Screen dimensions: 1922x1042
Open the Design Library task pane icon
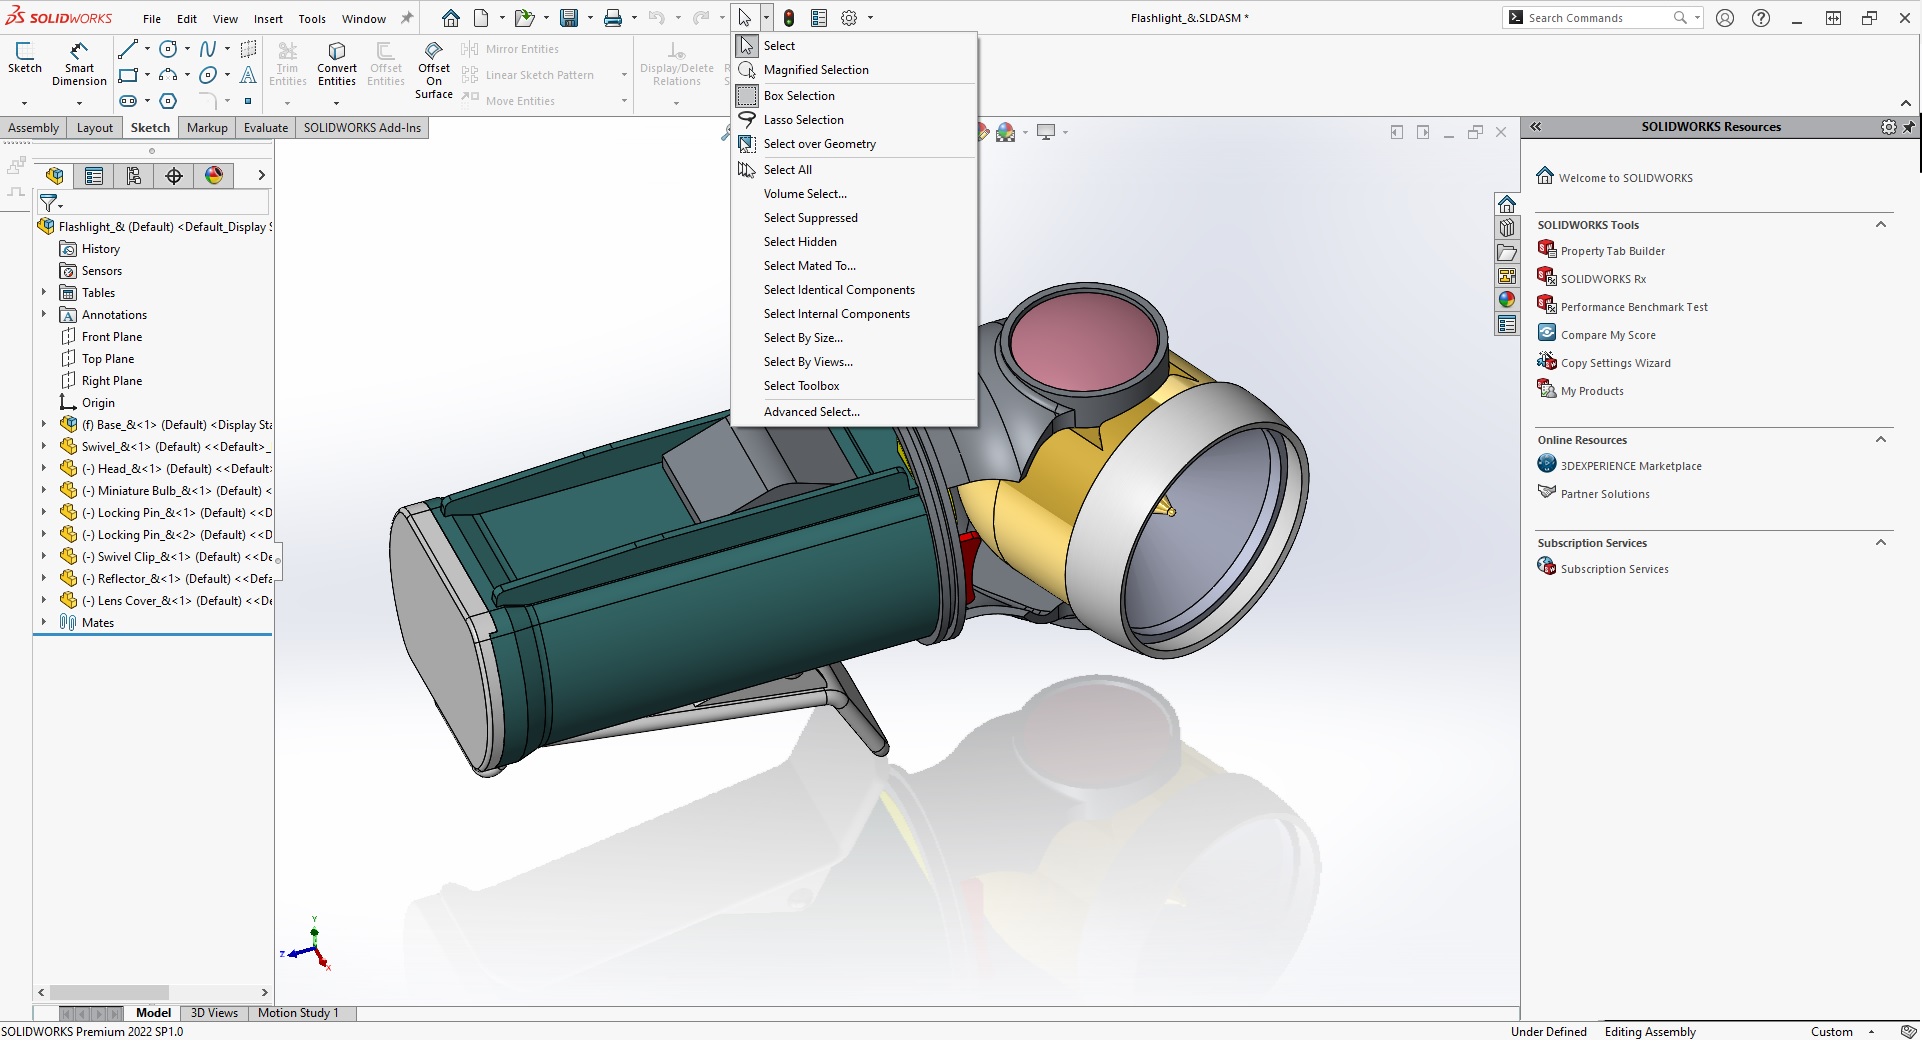(1507, 228)
